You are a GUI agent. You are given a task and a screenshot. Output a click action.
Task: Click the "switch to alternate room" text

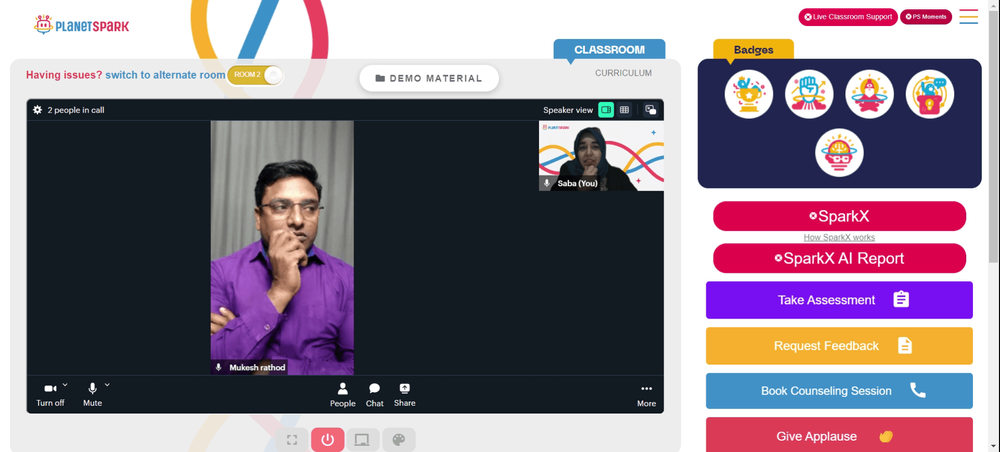(x=165, y=75)
